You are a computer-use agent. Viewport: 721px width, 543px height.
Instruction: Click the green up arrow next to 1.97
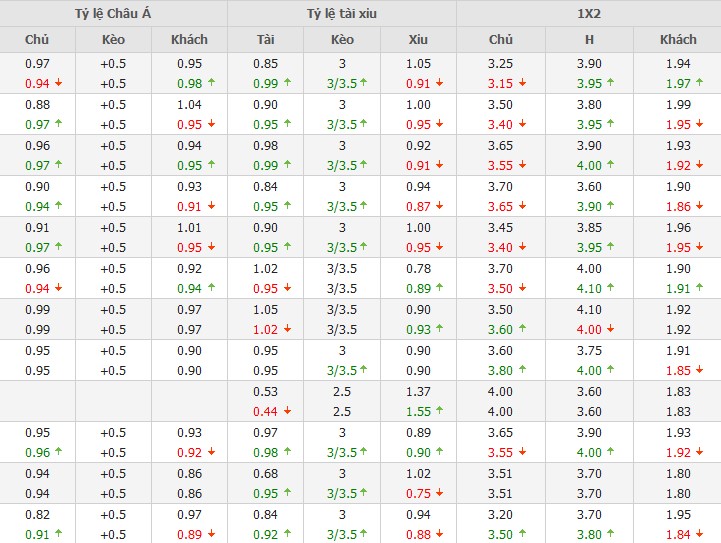698,84
